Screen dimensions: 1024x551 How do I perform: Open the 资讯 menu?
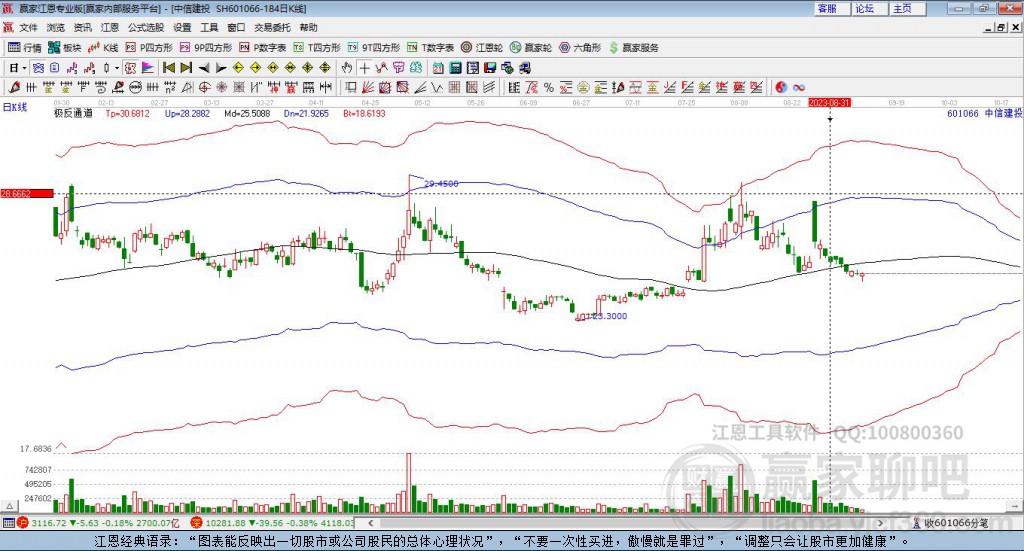tap(82, 27)
